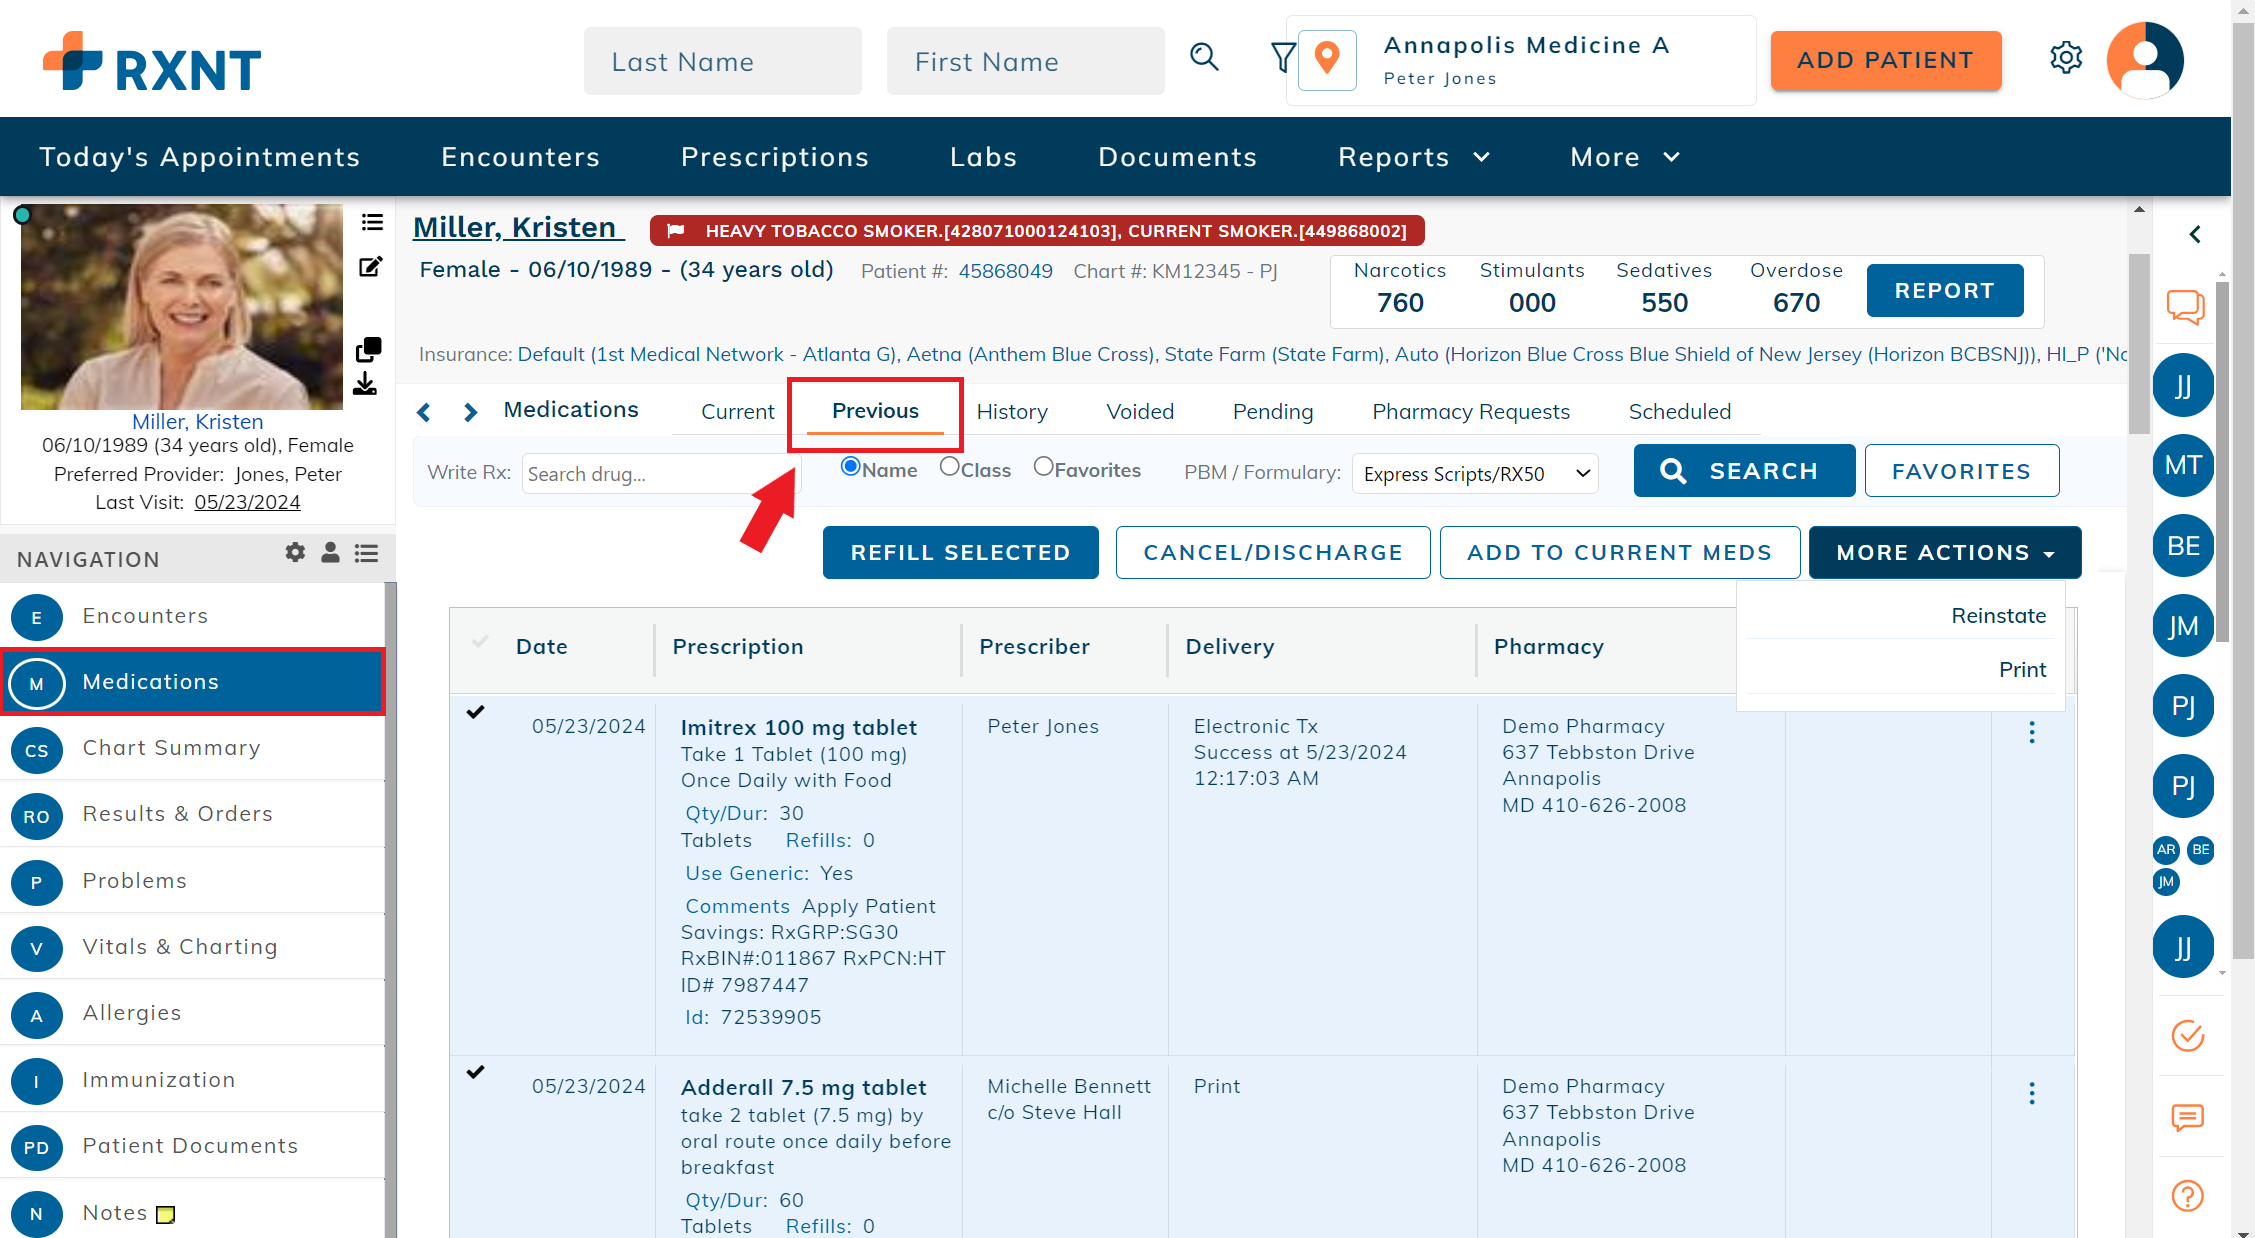Open Chart Summary in navigation

(x=192, y=748)
